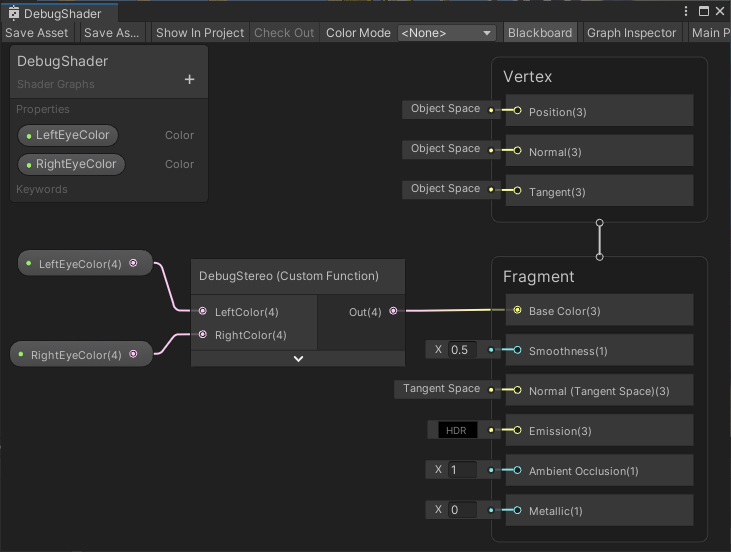Toggle the Main Preview panel
Image resolution: width=731 pixels, height=552 pixels.
[x=710, y=33]
